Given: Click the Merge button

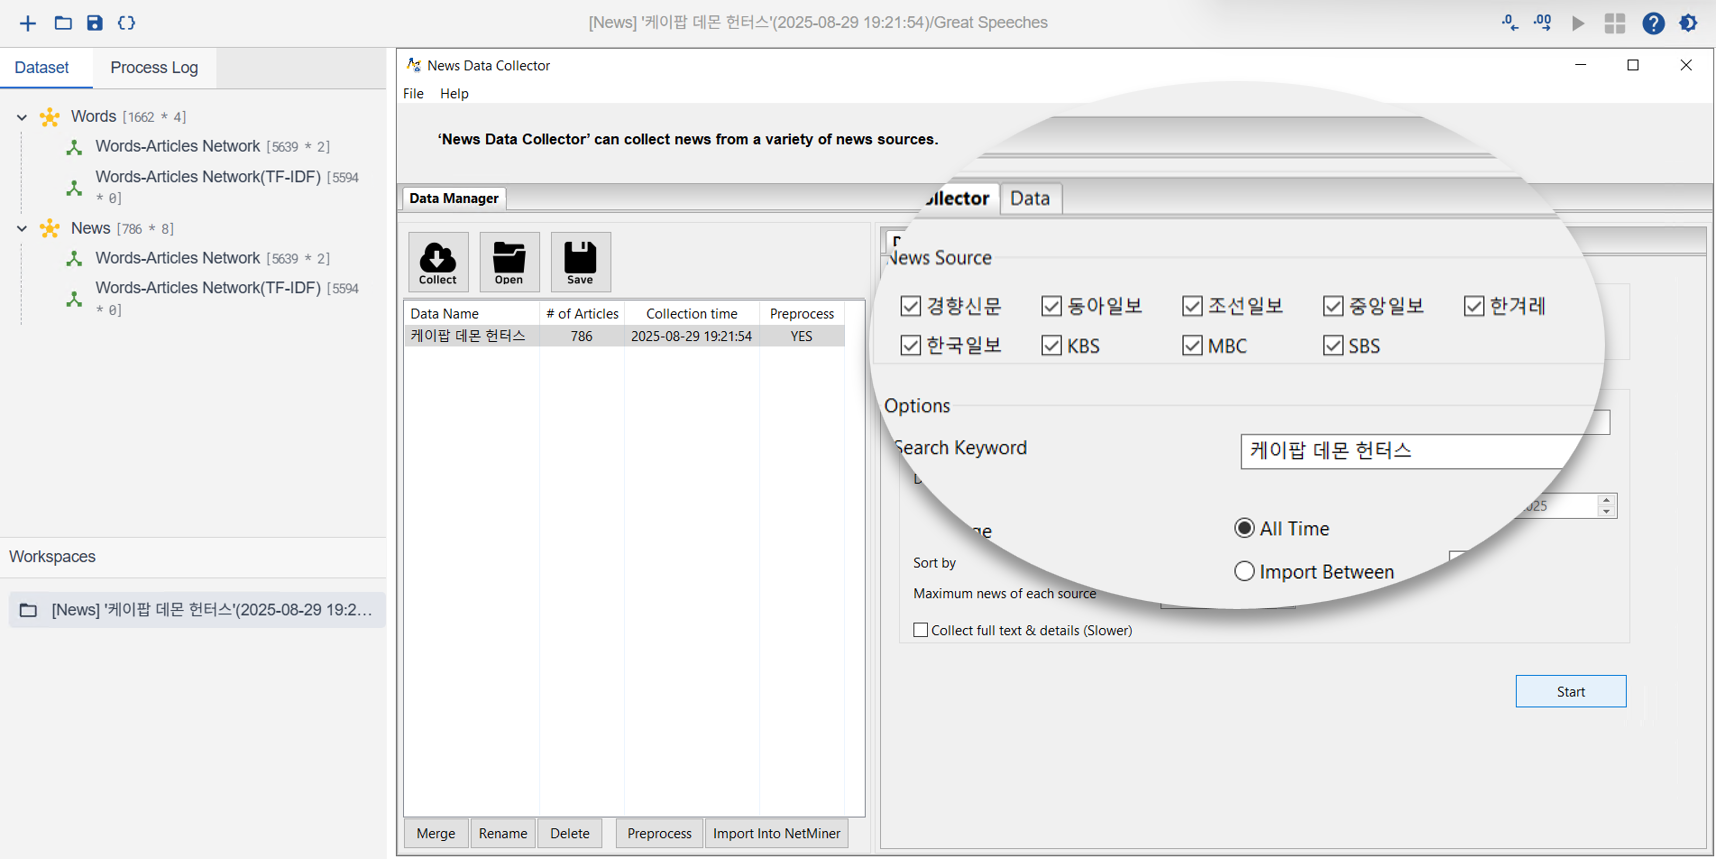Looking at the screenshot, I should 436,833.
